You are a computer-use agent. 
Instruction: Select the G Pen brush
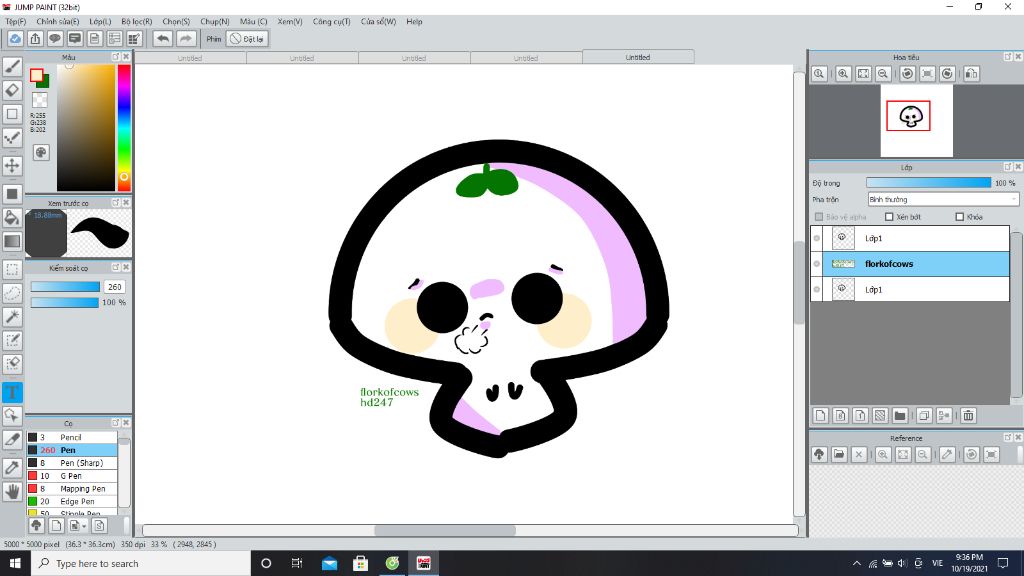coord(72,476)
